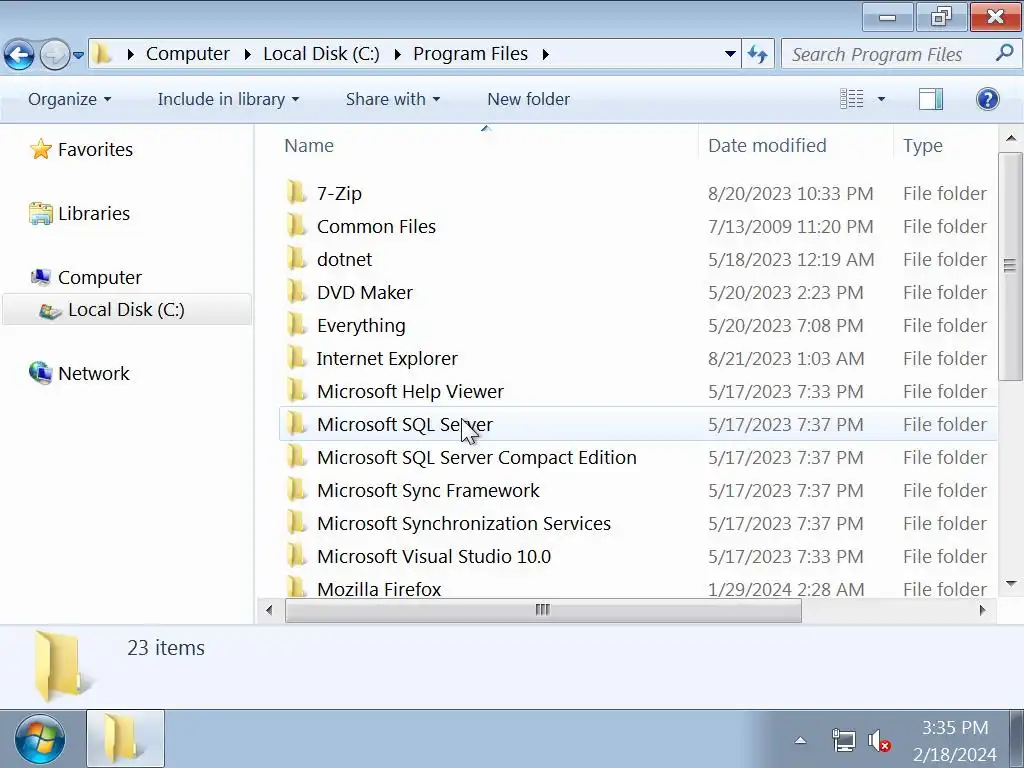Select Microsoft Synchronization Services folder name
This screenshot has height=768, width=1024.
(x=464, y=524)
